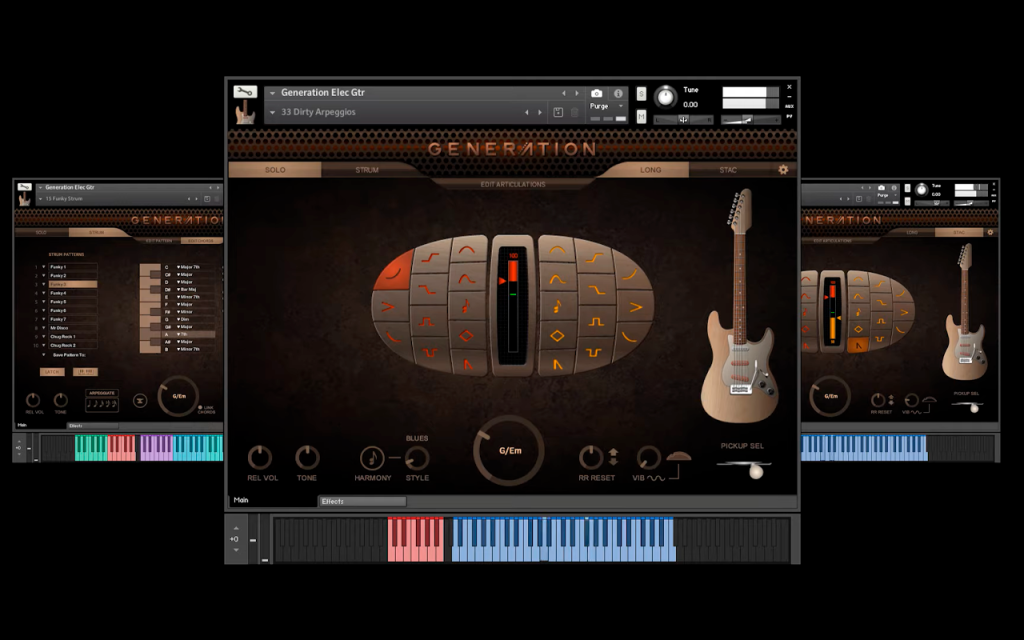Image resolution: width=1024 pixels, height=640 pixels.
Task: Click the camera snapshot icon
Action: click(x=596, y=93)
